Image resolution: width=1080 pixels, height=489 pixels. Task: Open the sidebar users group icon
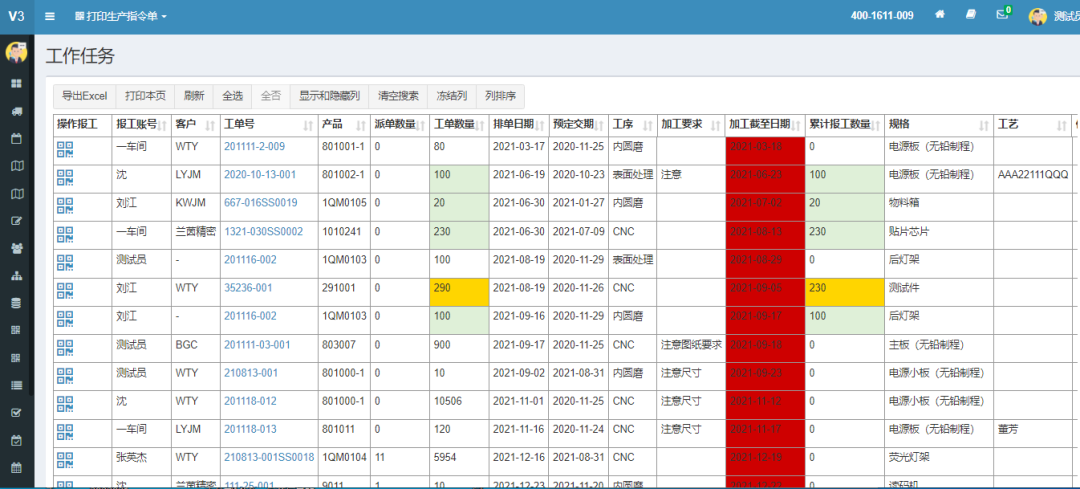17,248
